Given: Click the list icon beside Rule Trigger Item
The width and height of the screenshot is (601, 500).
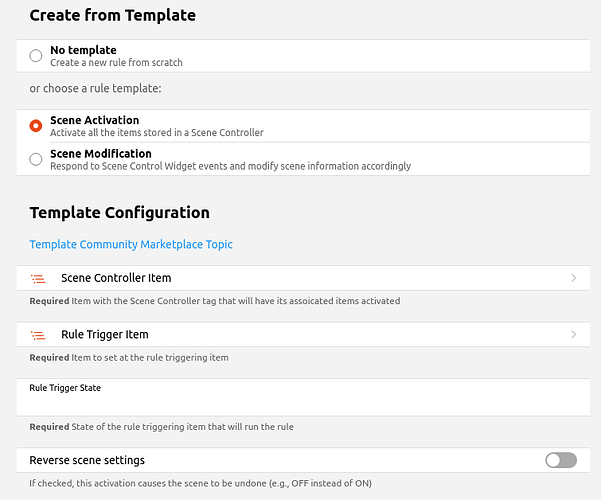Looking at the screenshot, I should 38,335.
